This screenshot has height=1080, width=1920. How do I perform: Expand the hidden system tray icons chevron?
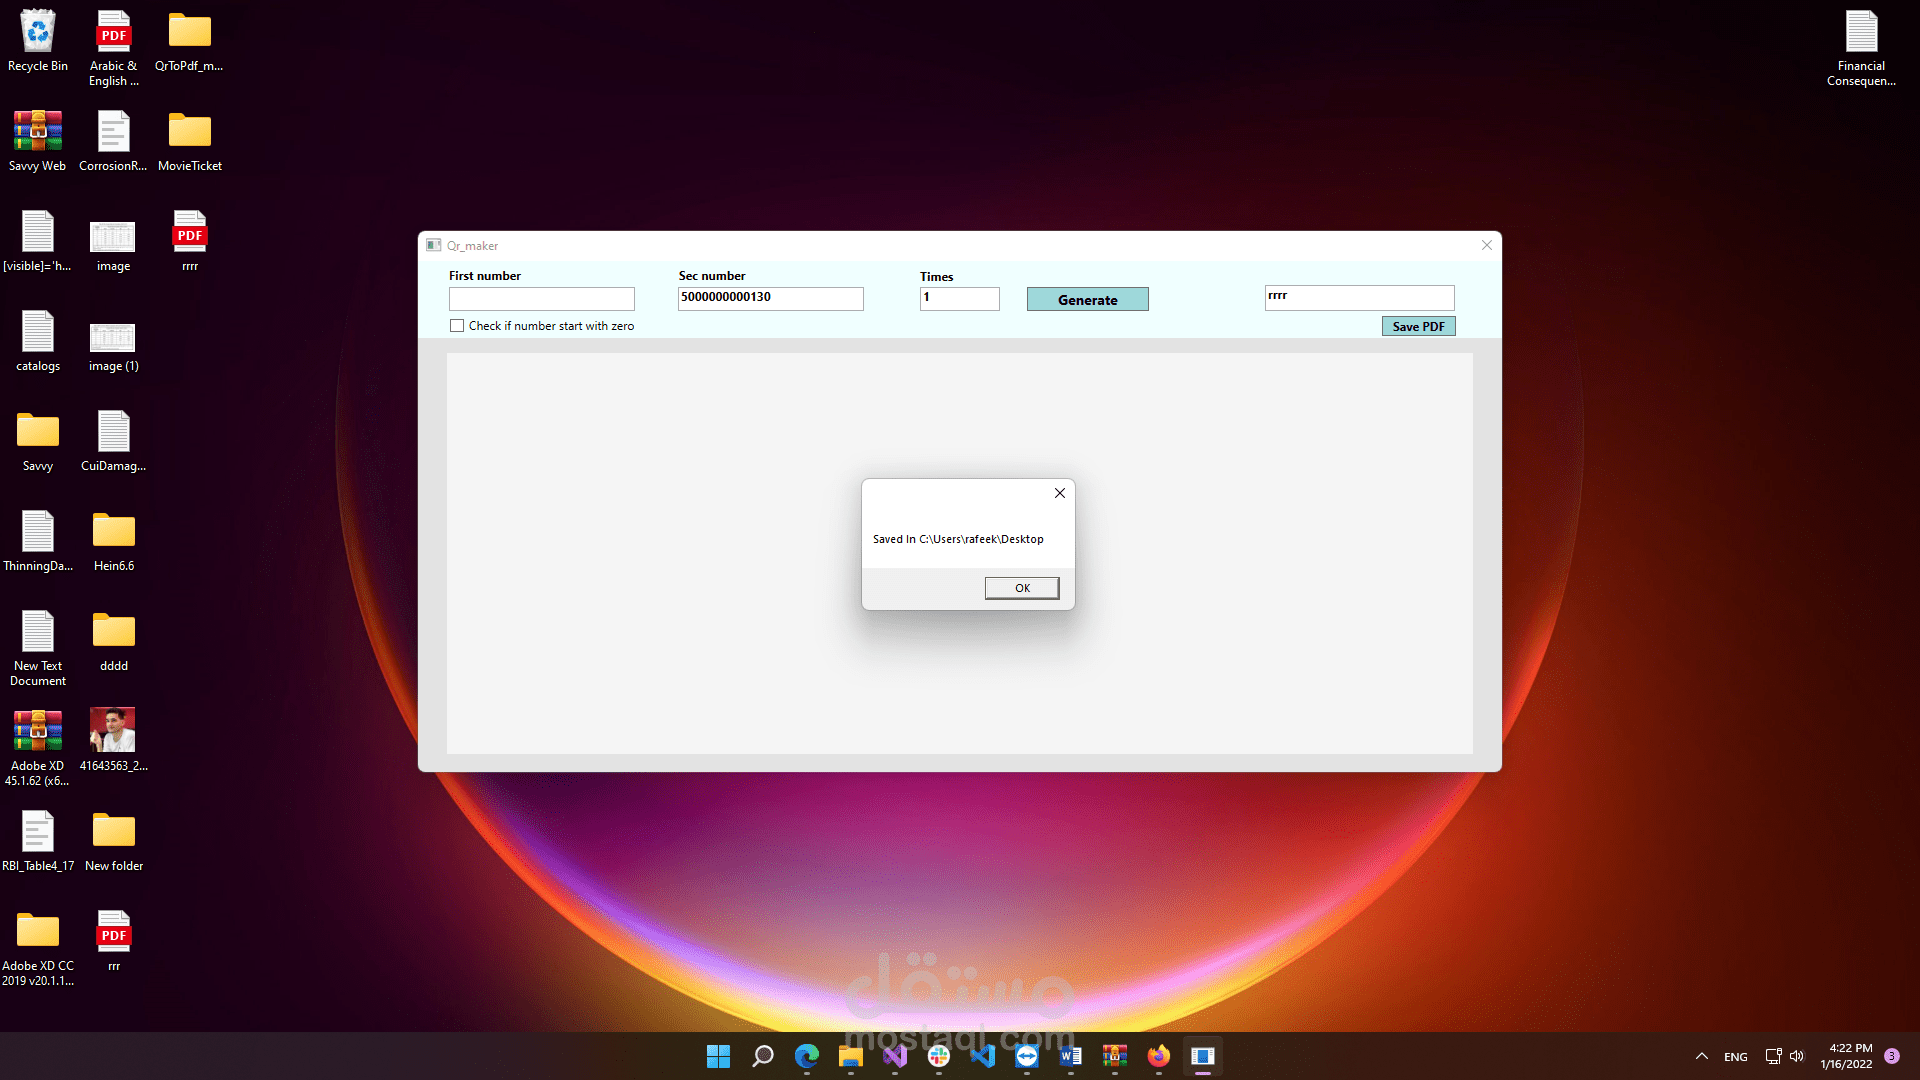coord(1701,1056)
